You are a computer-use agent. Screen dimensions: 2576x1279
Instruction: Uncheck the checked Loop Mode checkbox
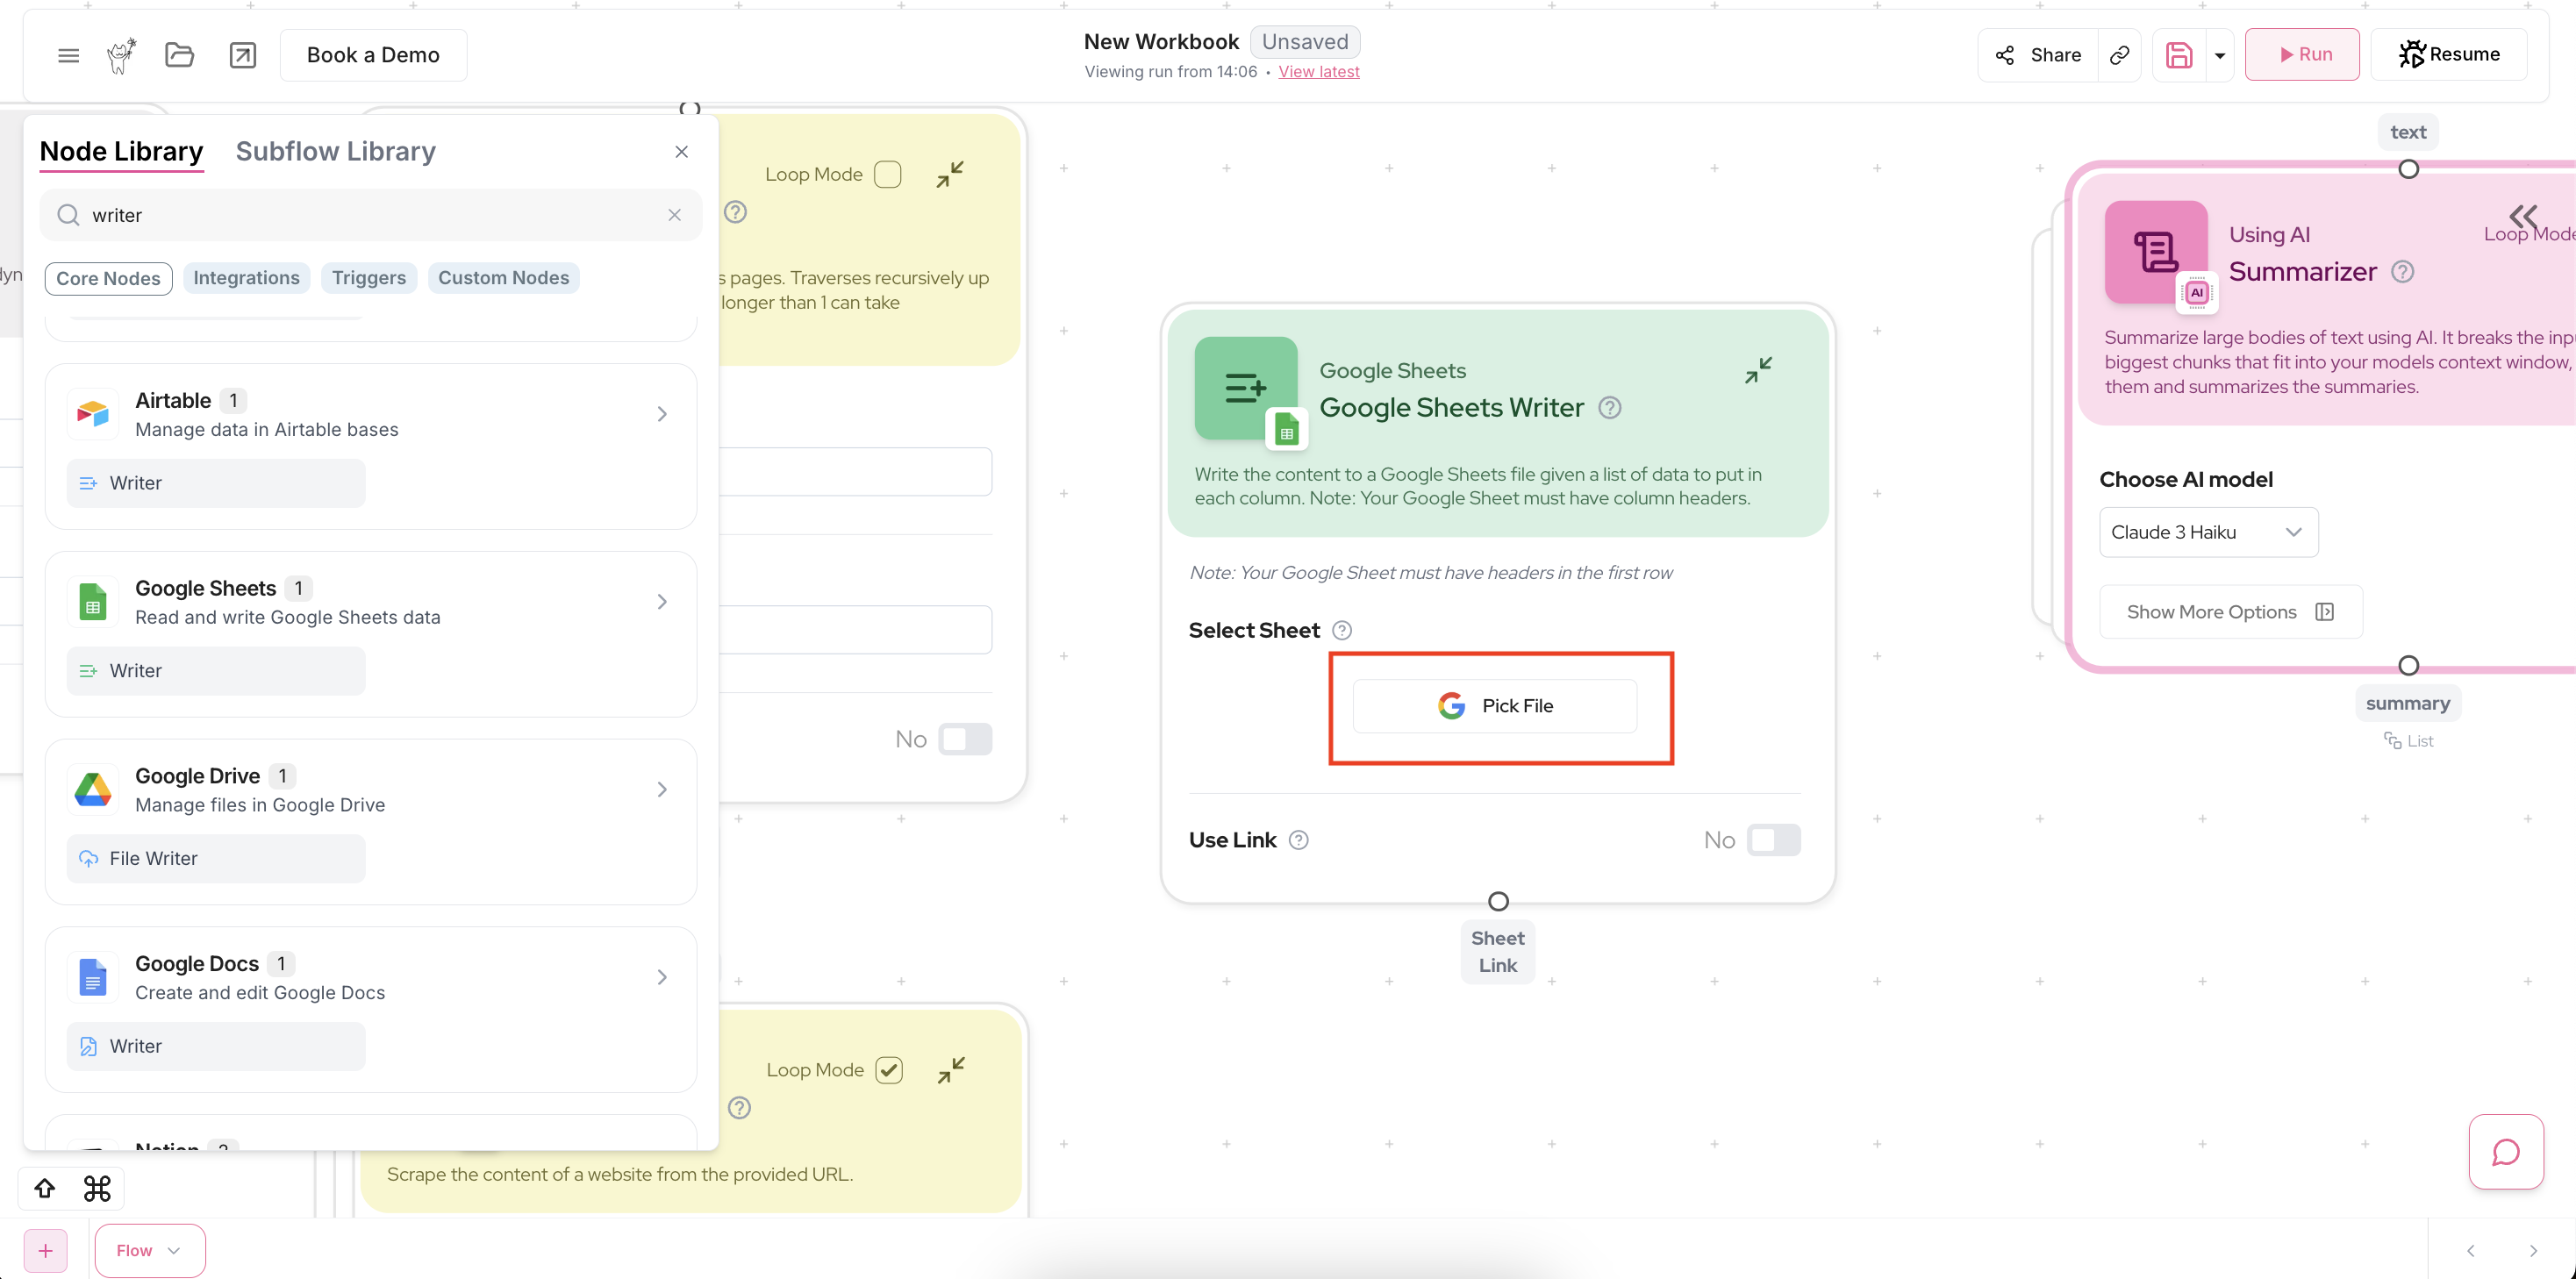click(x=888, y=1070)
